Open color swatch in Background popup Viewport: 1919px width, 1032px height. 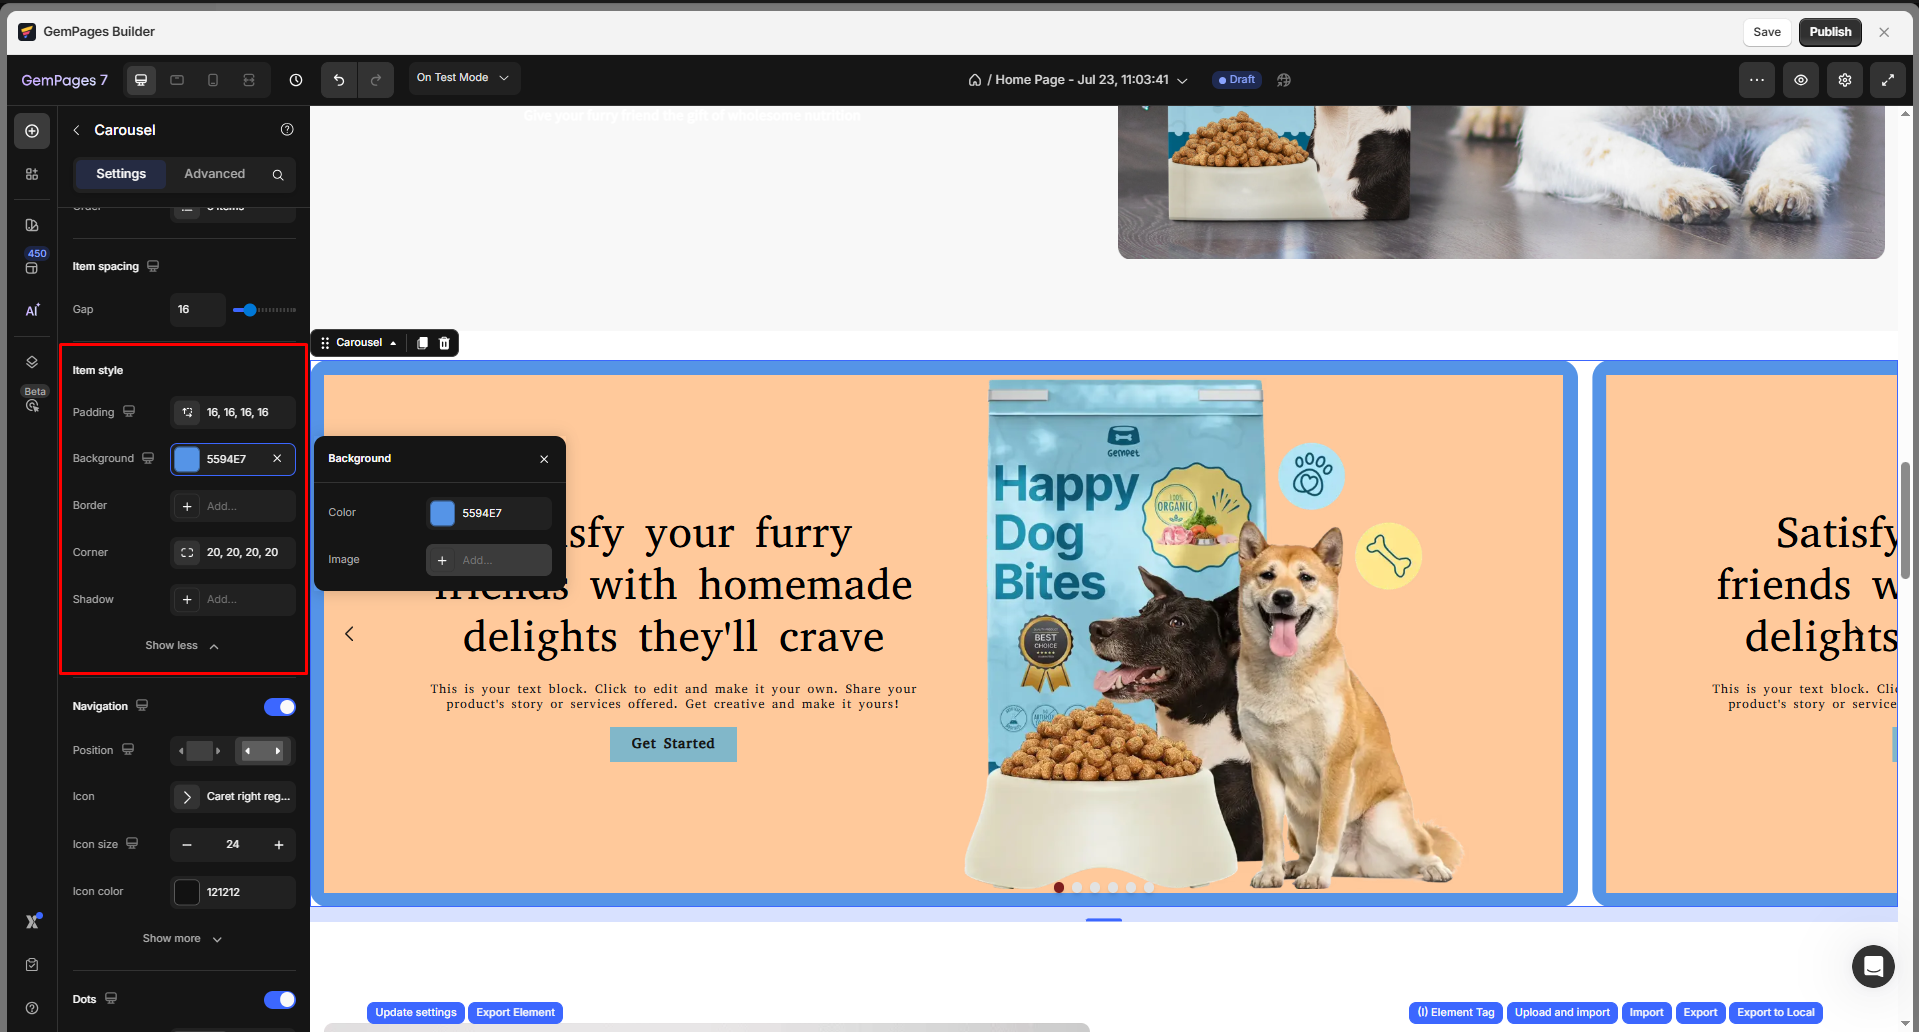pos(442,513)
